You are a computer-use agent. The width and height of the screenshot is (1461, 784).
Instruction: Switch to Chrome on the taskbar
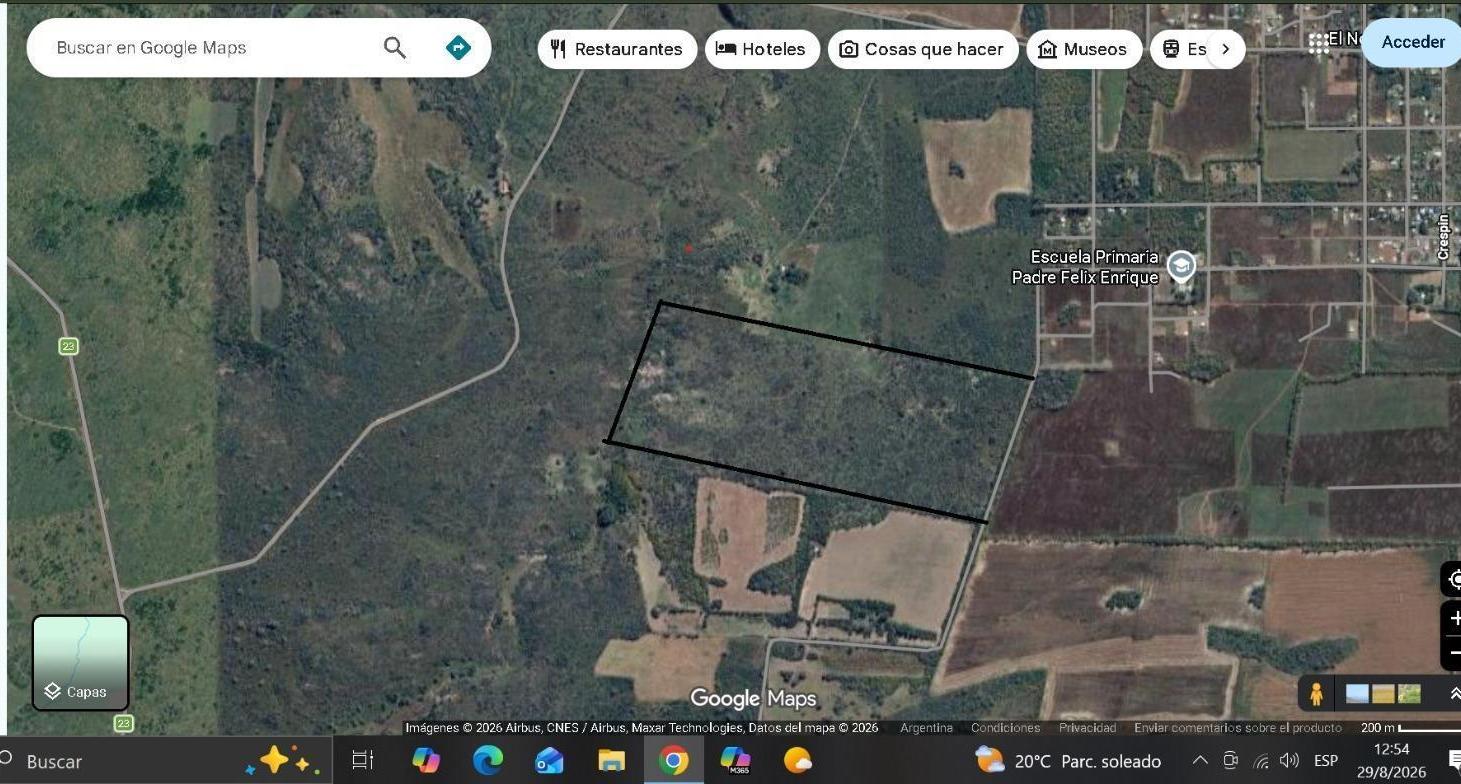[x=673, y=761]
